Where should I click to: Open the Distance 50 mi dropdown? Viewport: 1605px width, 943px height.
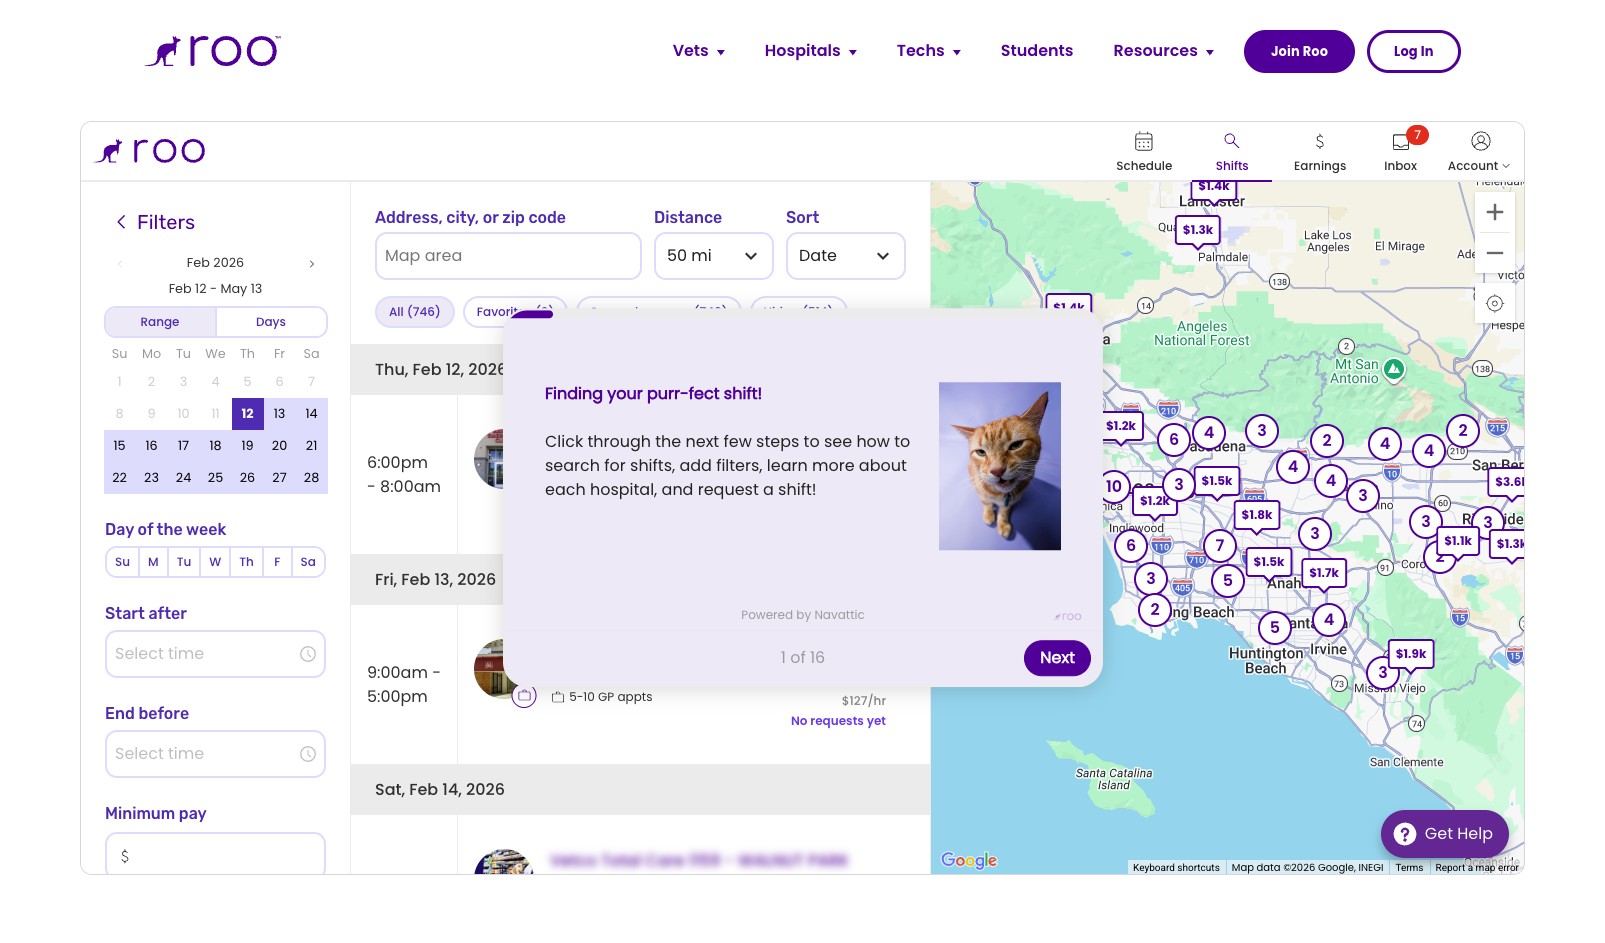[x=713, y=256]
